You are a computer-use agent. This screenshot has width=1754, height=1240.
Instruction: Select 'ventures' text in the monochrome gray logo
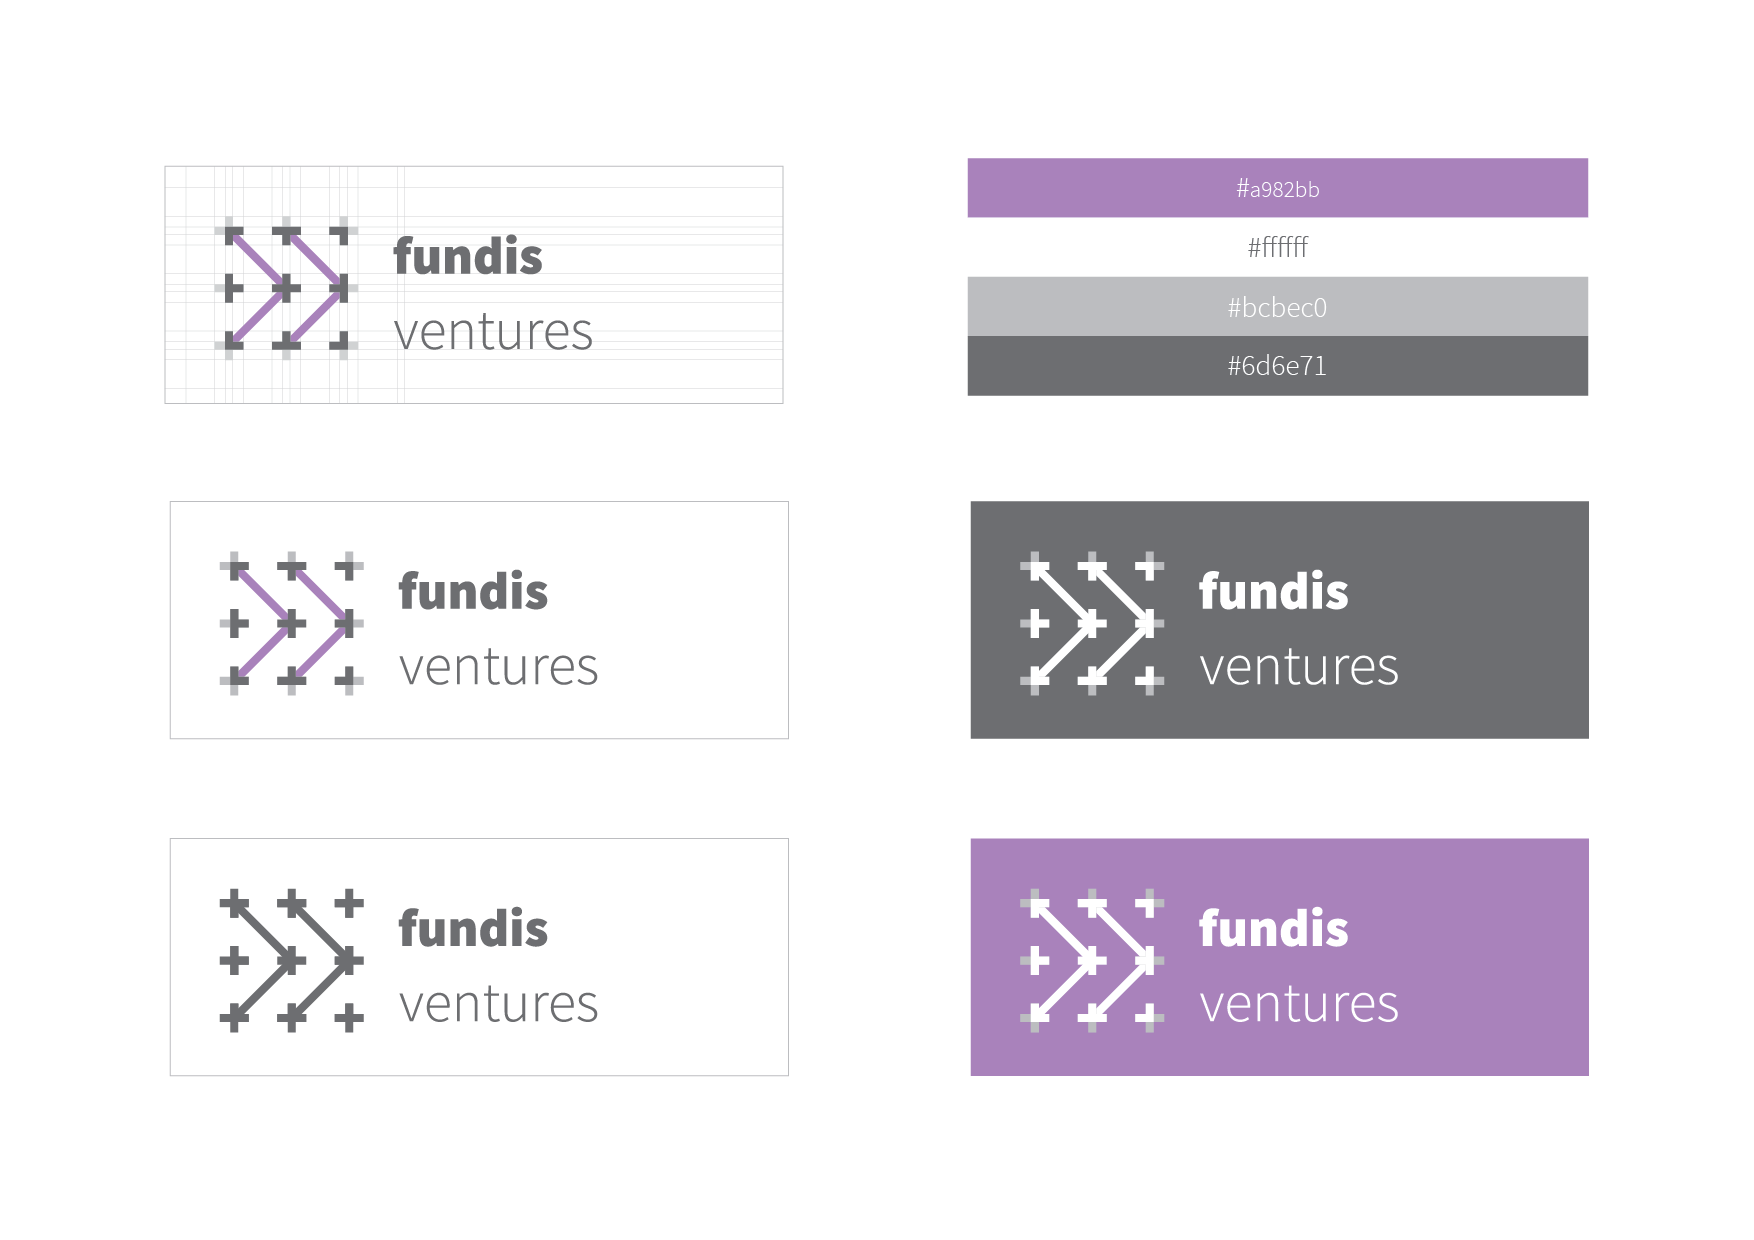498,1005
